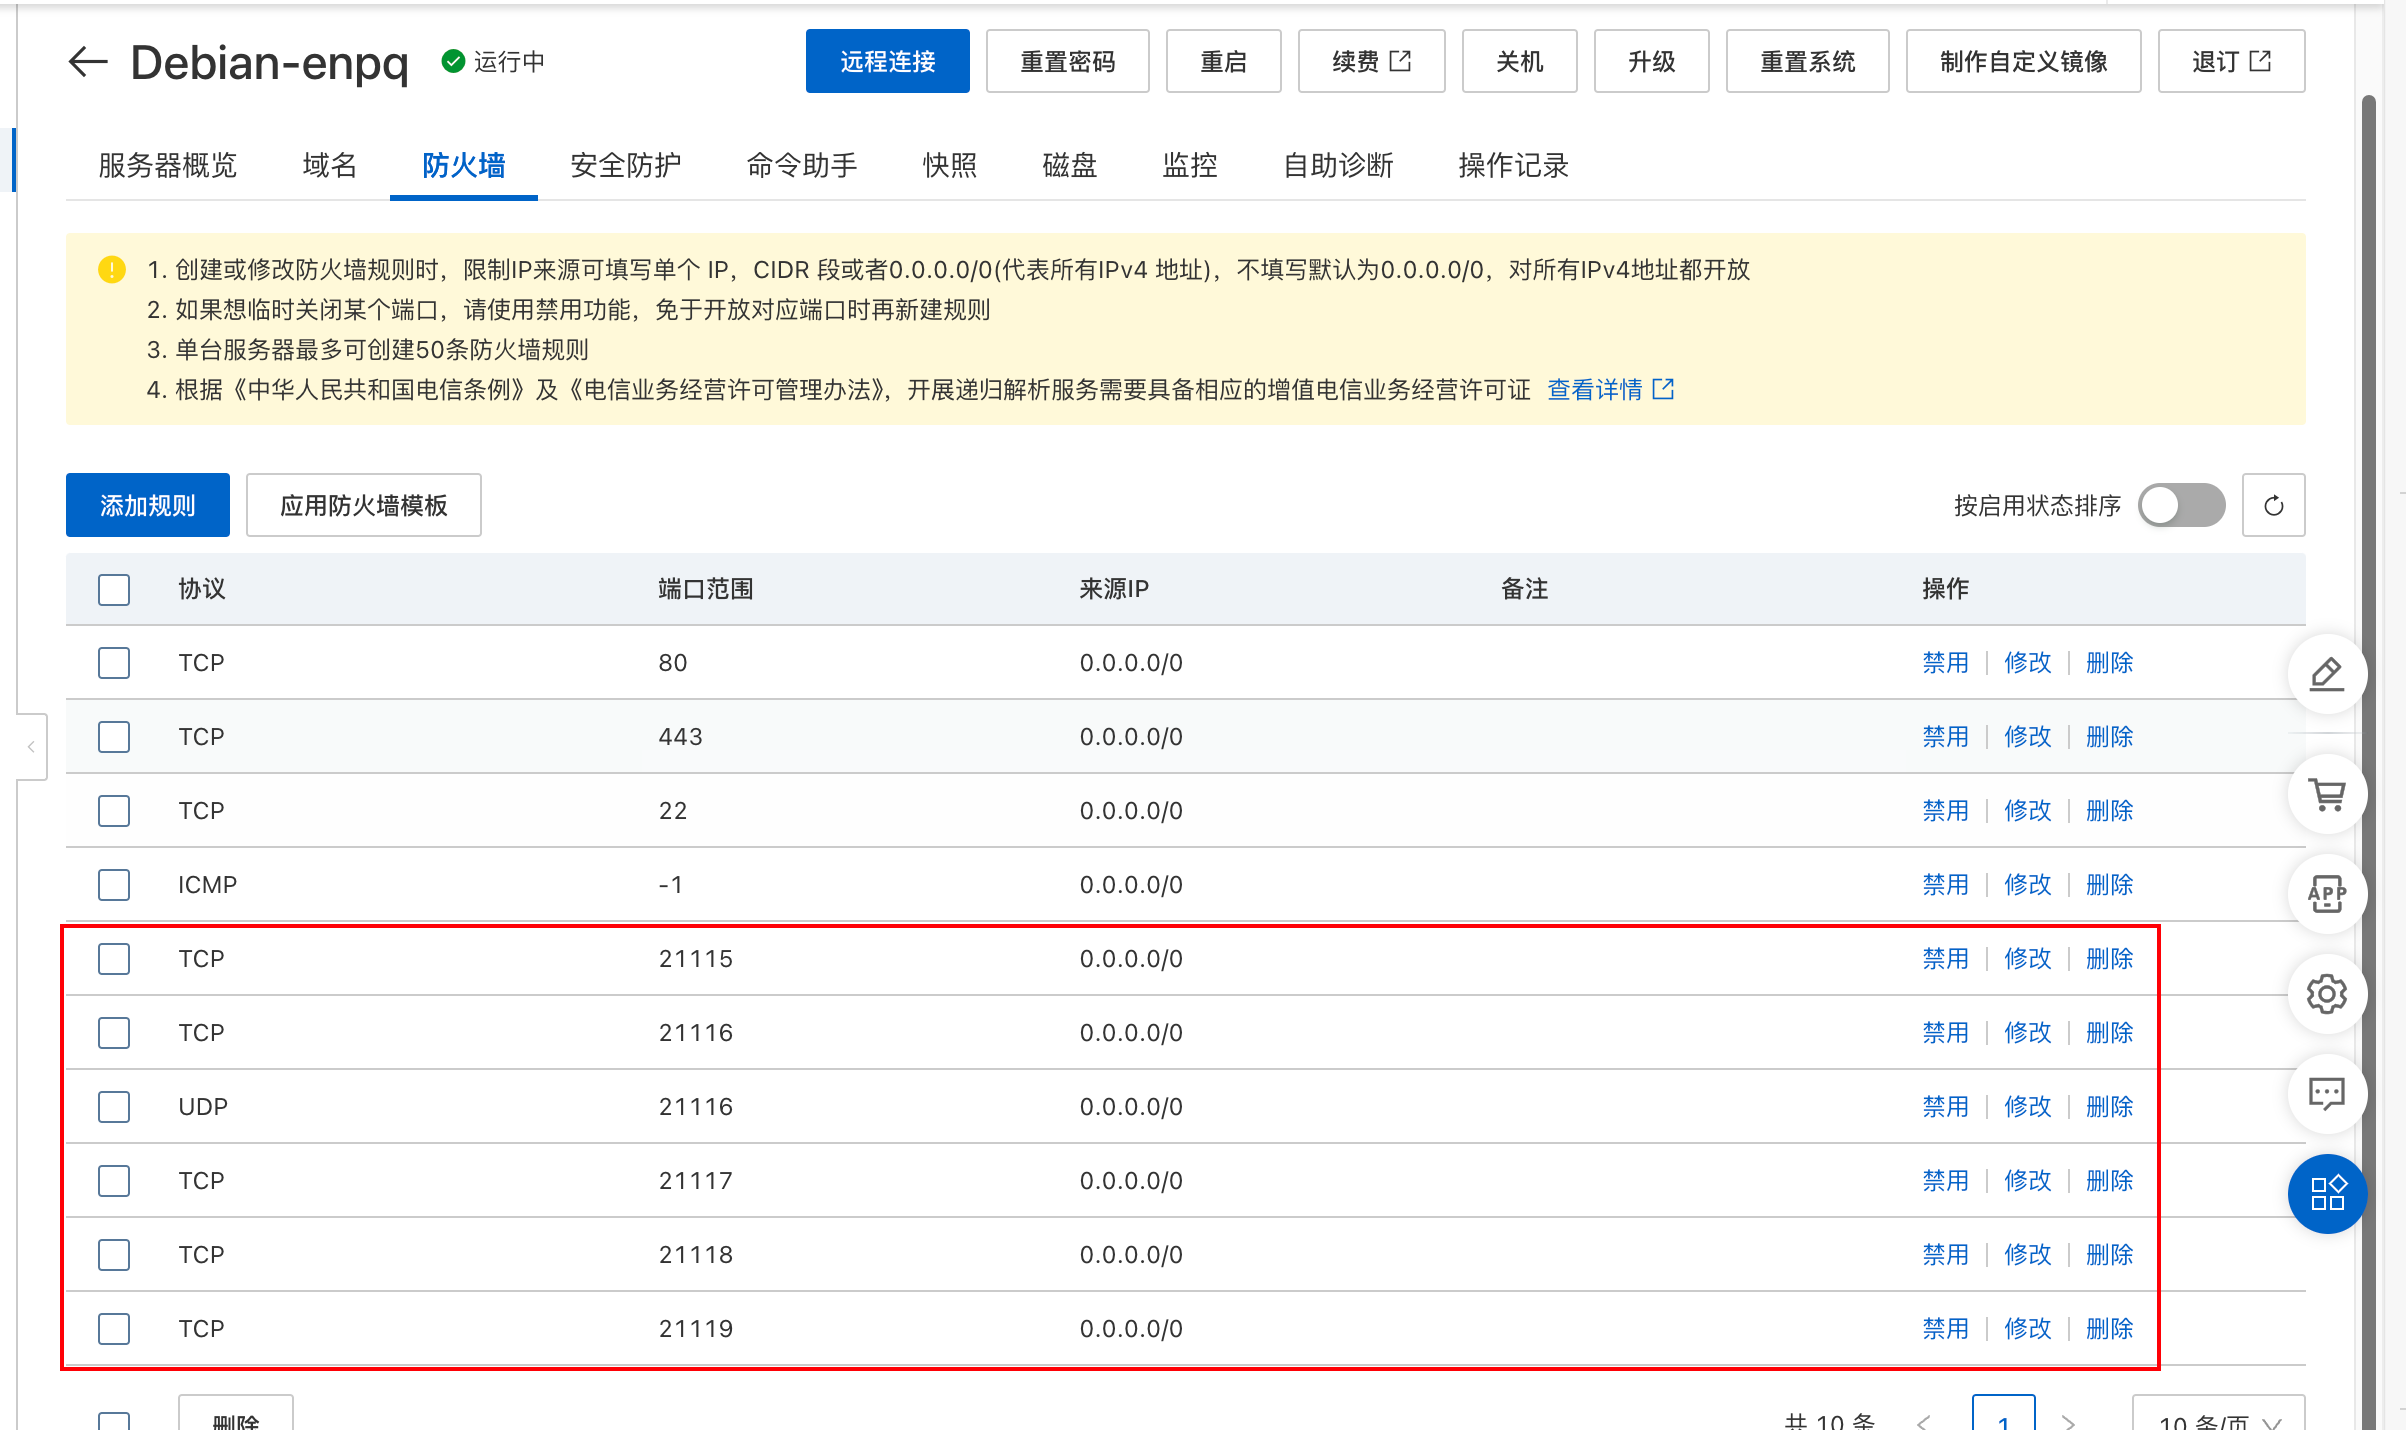Screen dimensions: 2406x1430
Task: Click the back arrow next to Debian-enpq
Action: coord(88,62)
